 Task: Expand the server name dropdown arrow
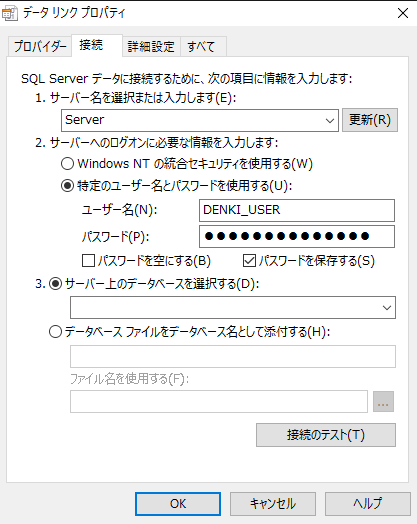(329, 120)
